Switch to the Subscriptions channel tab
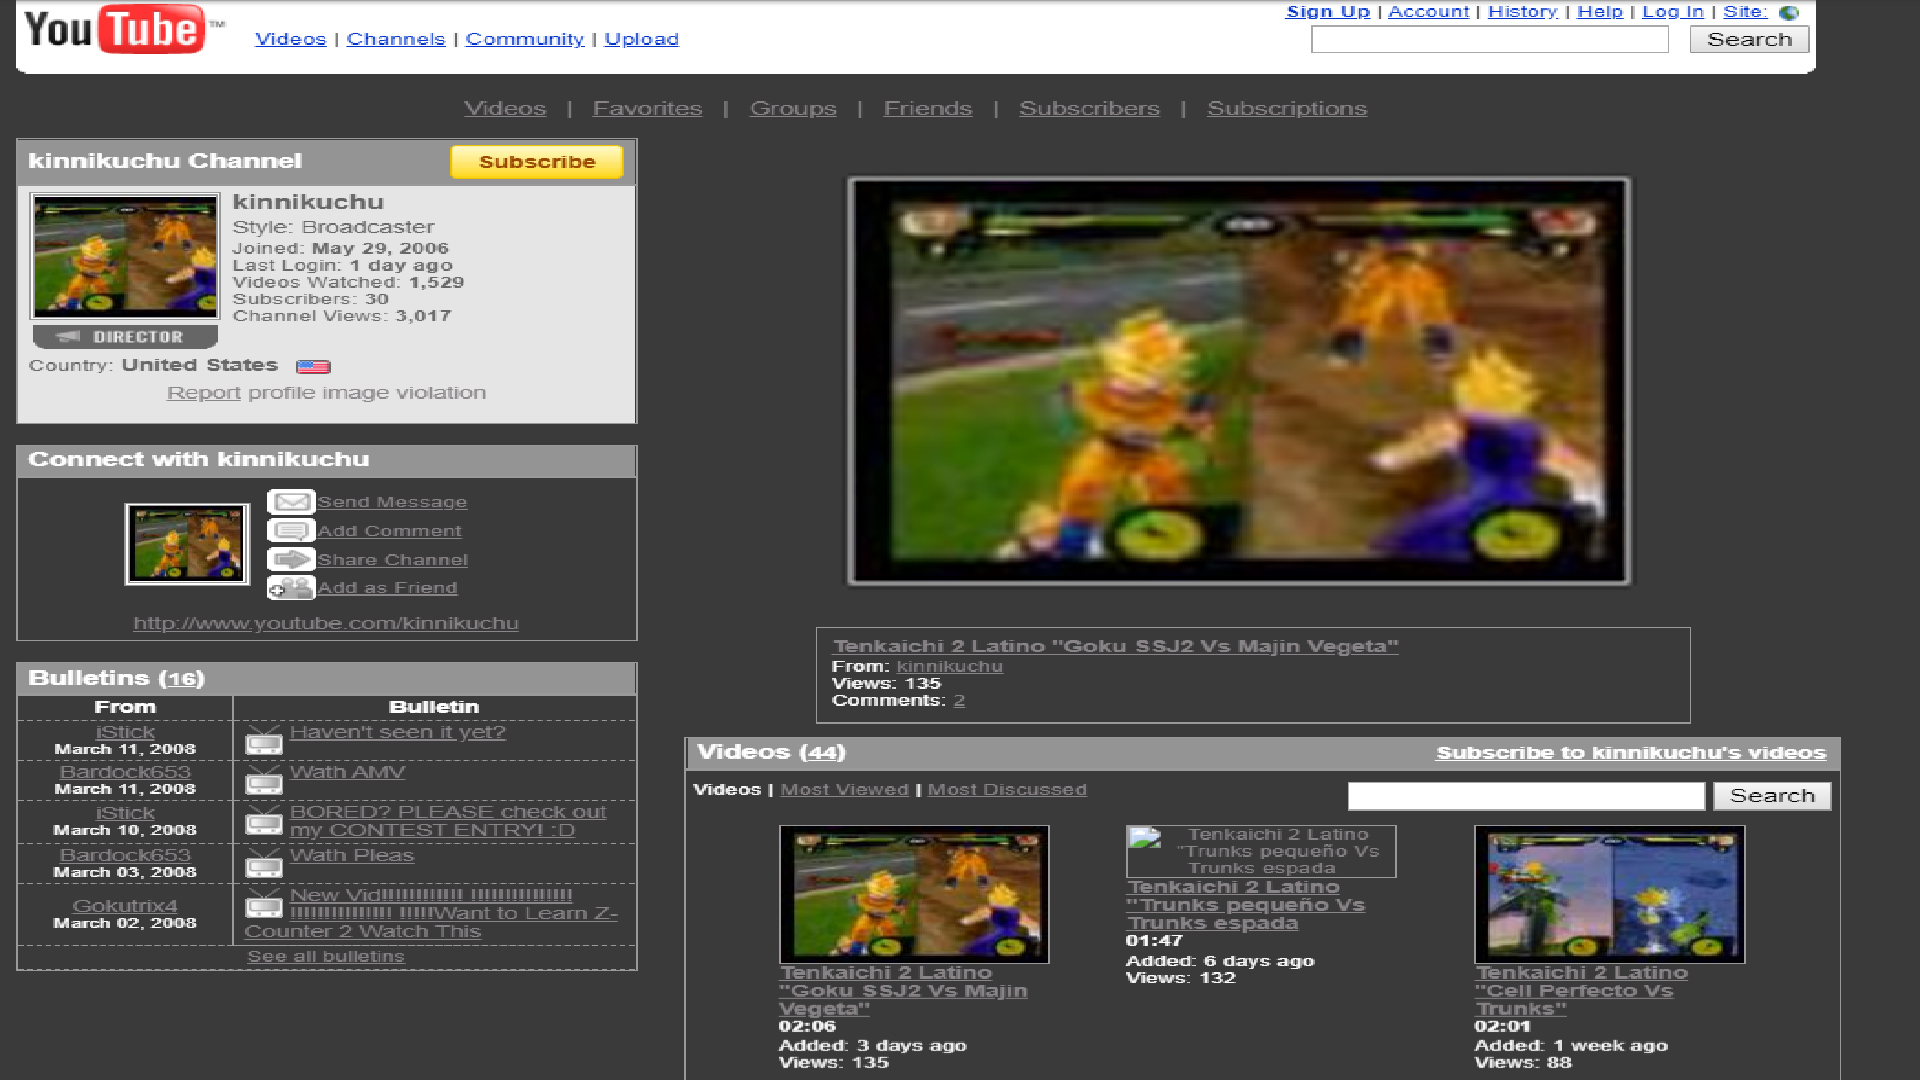The height and width of the screenshot is (1080, 1920). [1287, 108]
